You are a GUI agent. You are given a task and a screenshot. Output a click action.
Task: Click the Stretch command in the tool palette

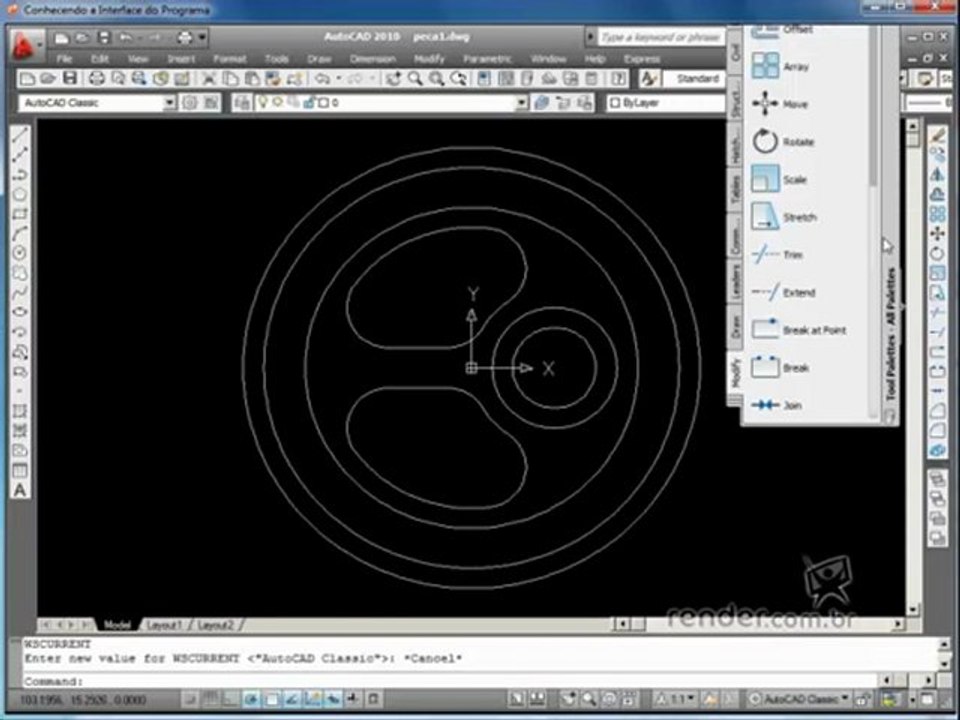[x=784, y=217]
